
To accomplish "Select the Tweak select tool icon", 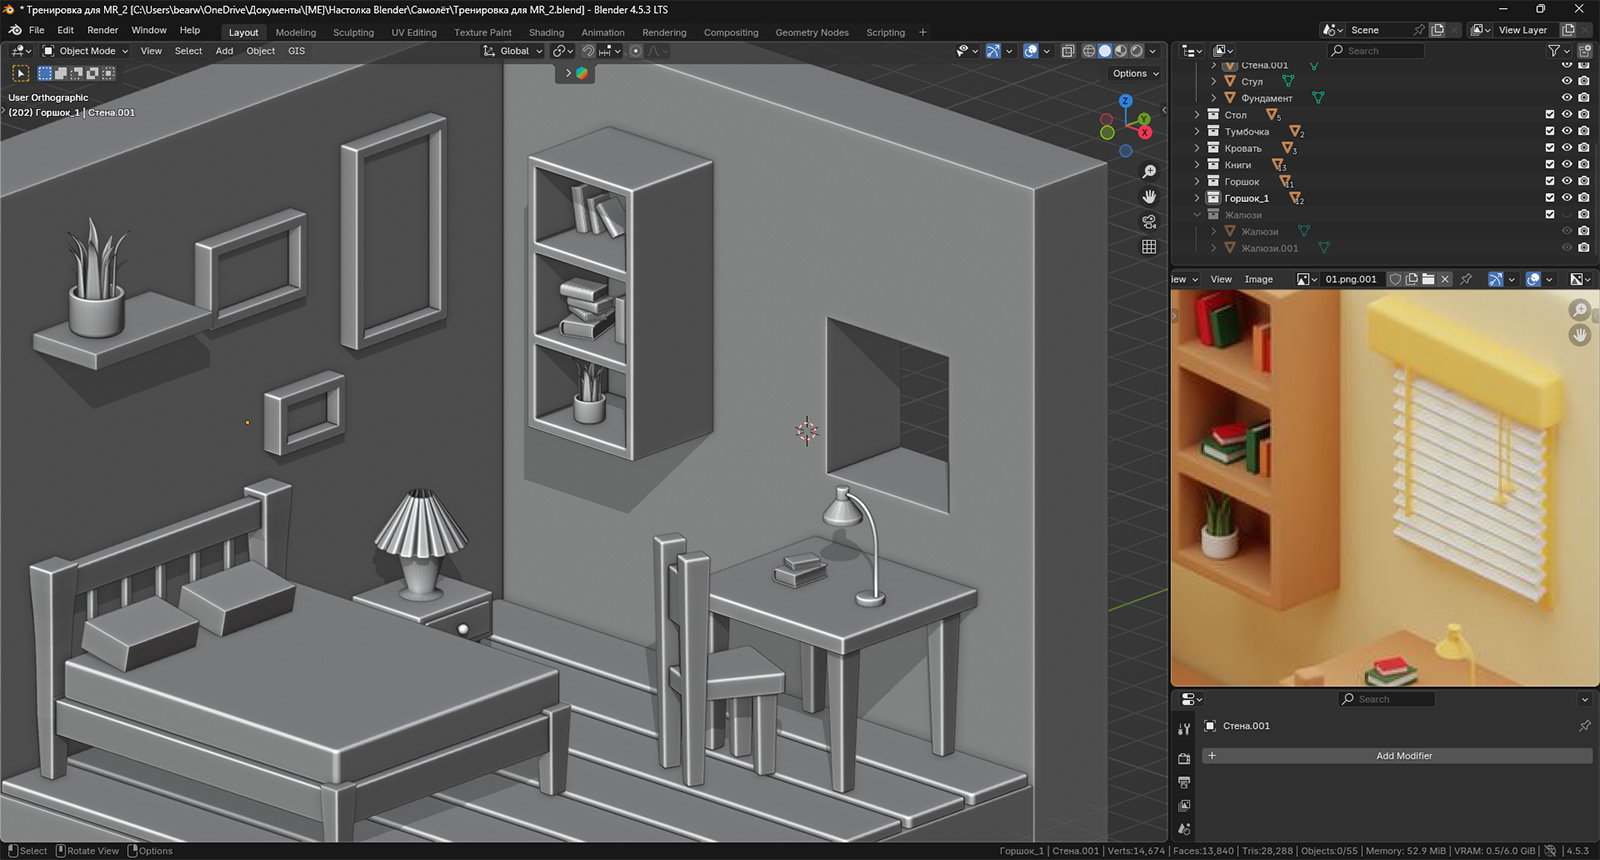I will [x=20, y=73].
